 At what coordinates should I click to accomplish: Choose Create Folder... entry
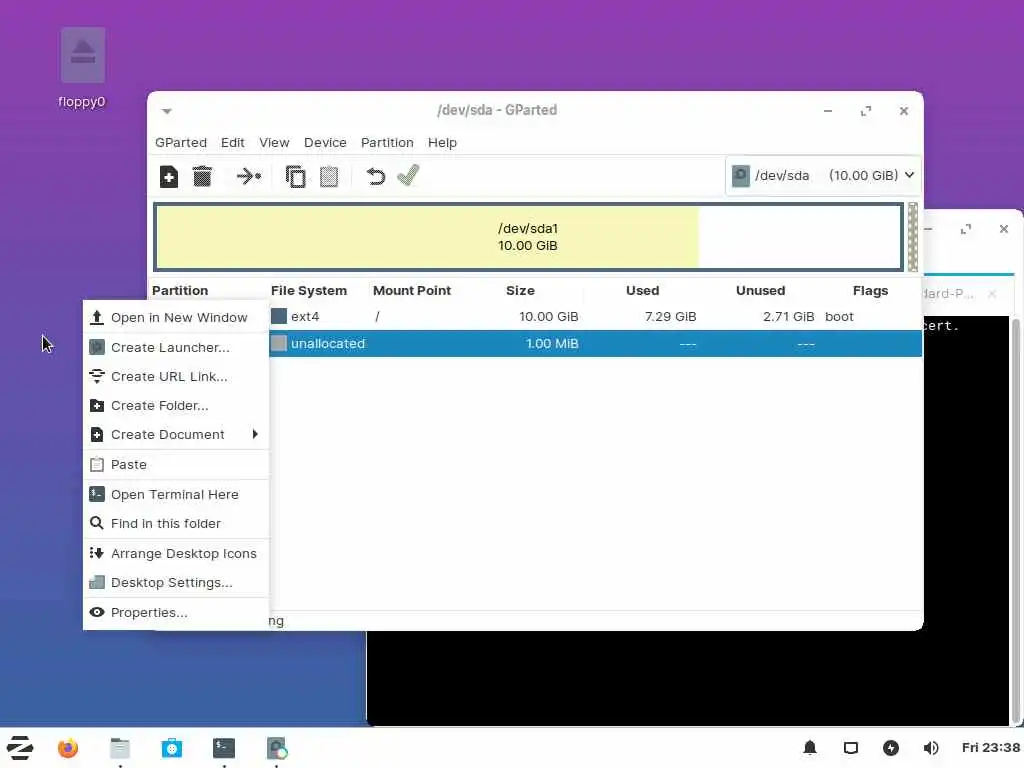click(176, 406)
